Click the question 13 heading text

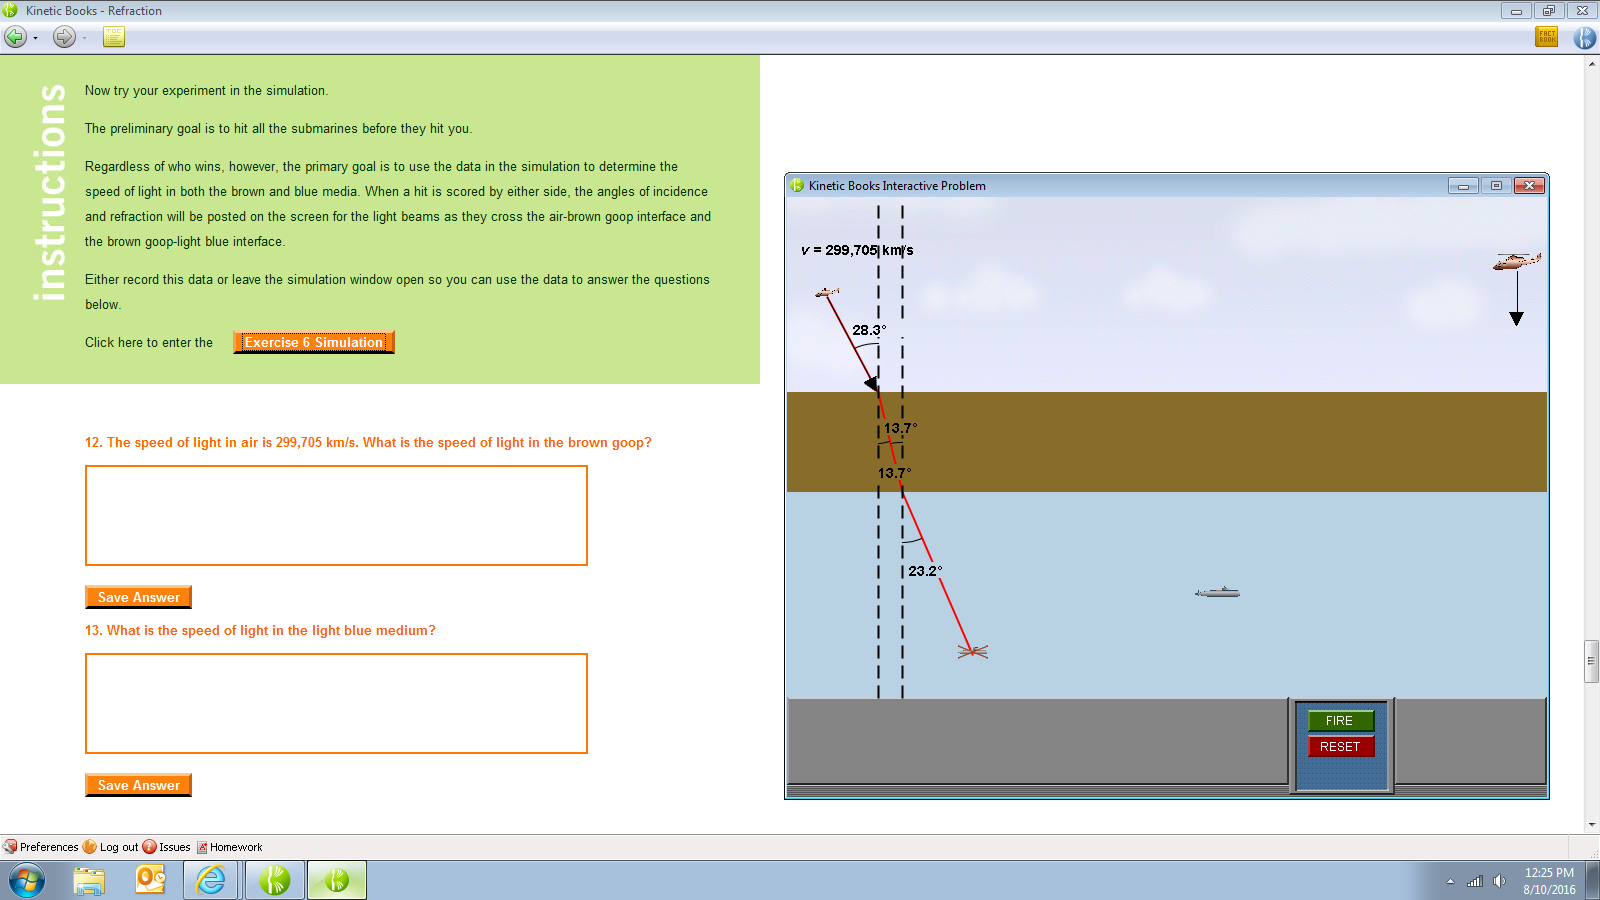(260, 630)
